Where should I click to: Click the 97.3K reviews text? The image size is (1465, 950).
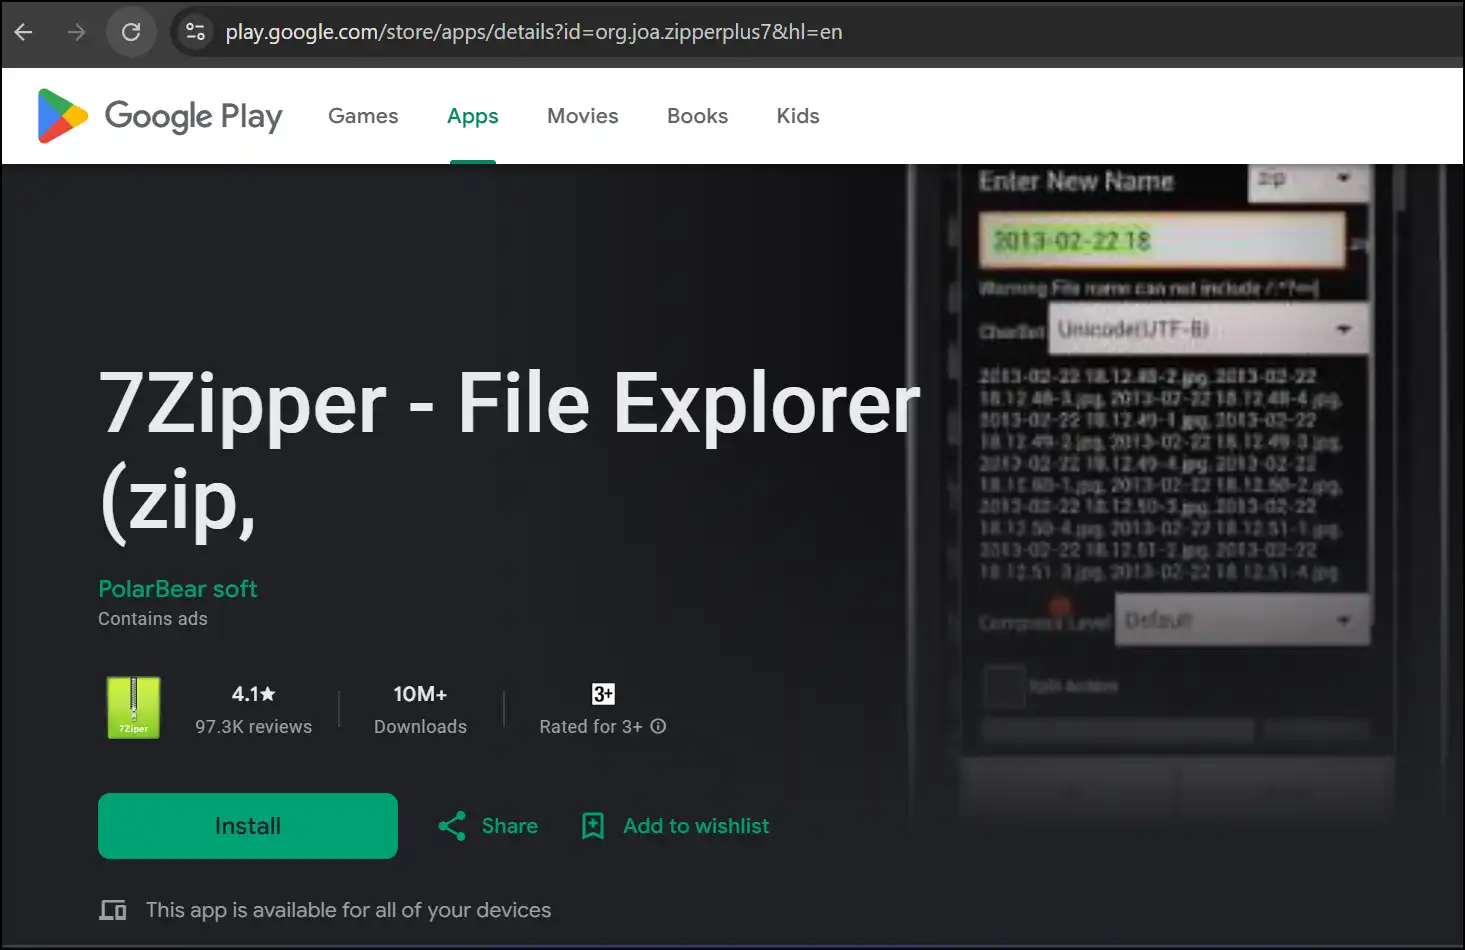253,727
